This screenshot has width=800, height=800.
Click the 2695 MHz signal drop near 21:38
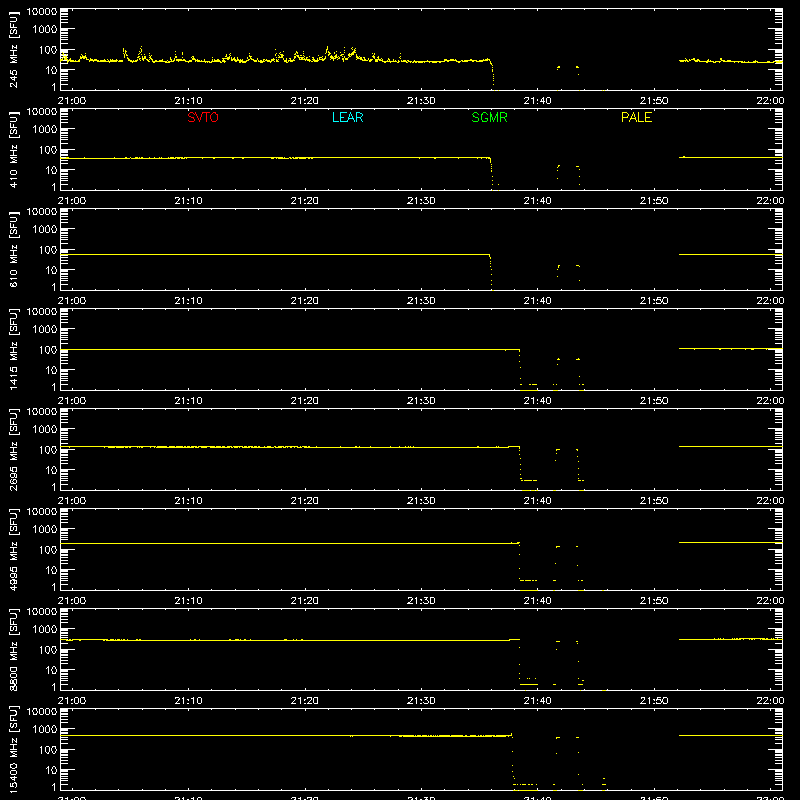(x=520, y=463)
